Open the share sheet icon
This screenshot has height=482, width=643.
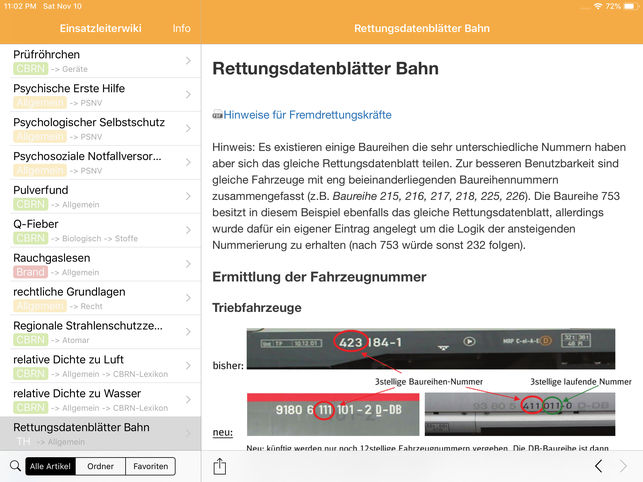pyautogui.click(x=220, y=466)
